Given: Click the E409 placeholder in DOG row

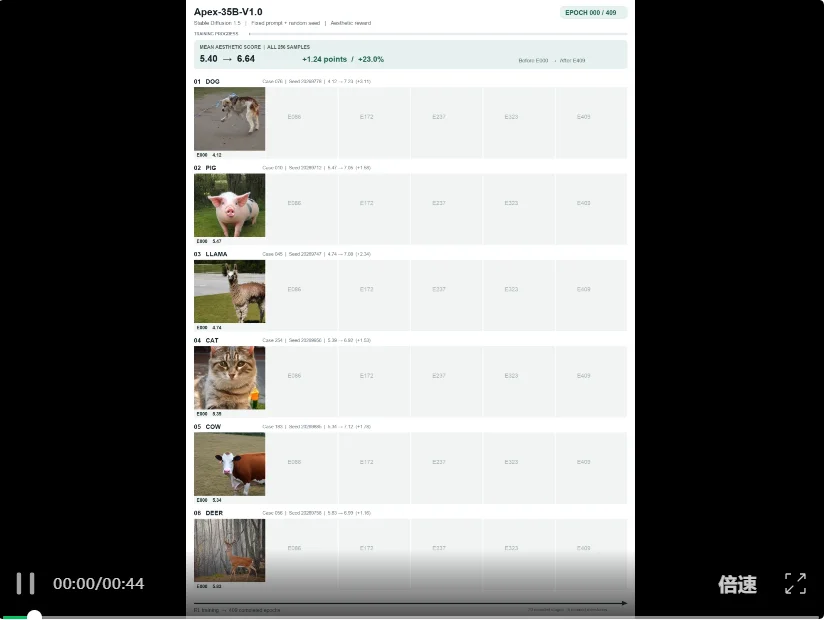Looking at the screenshot, I should 591,122.
